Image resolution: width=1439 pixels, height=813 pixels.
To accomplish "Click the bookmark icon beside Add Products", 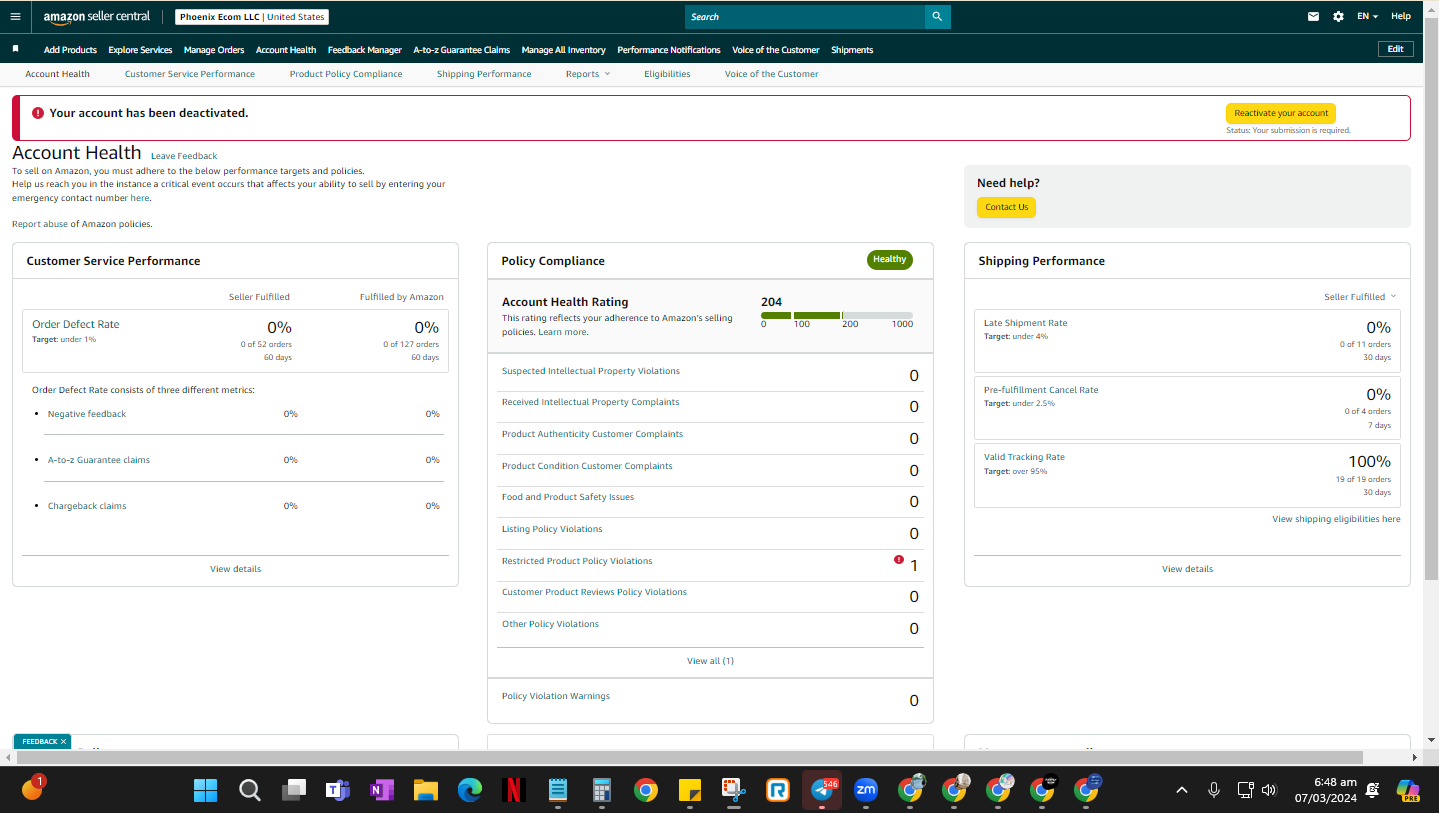I will pos(15,49).
